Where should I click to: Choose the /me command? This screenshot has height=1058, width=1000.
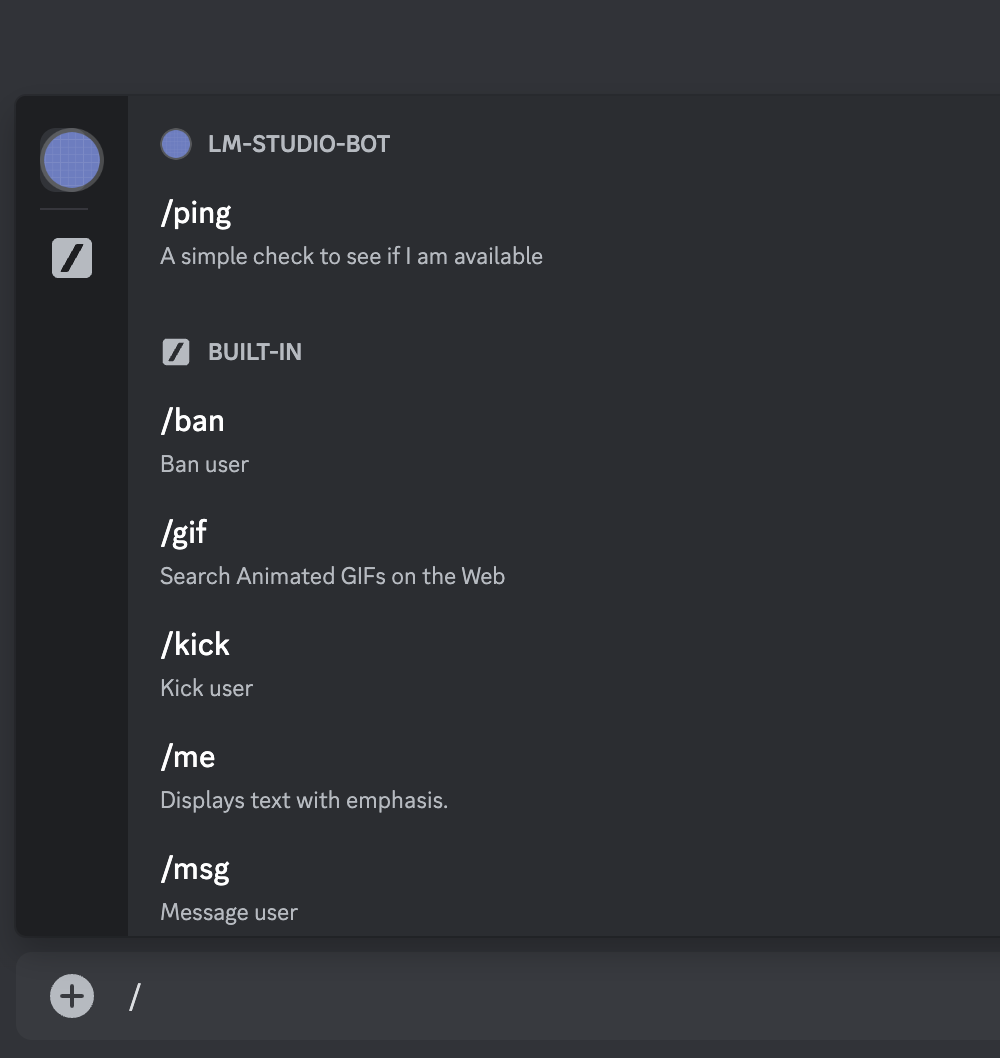187,756
